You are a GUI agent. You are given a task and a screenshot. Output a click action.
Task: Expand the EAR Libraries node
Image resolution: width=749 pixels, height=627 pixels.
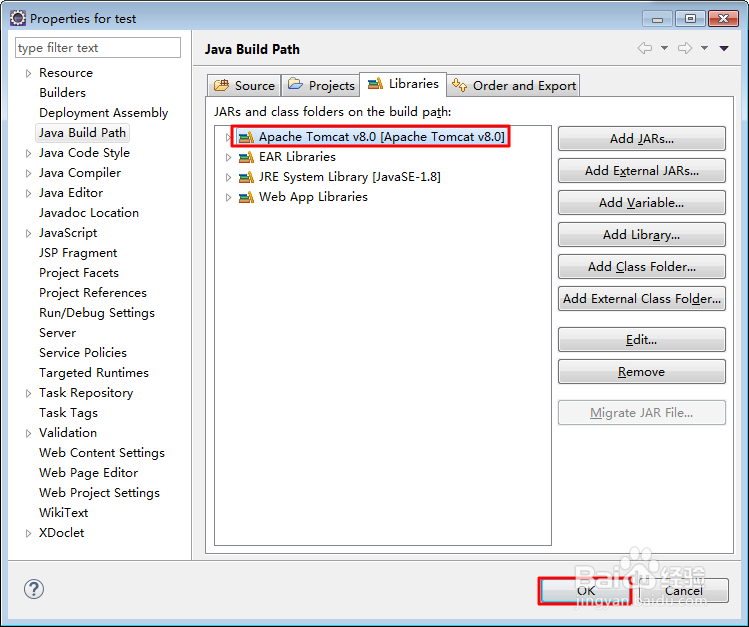click(228, 157)
